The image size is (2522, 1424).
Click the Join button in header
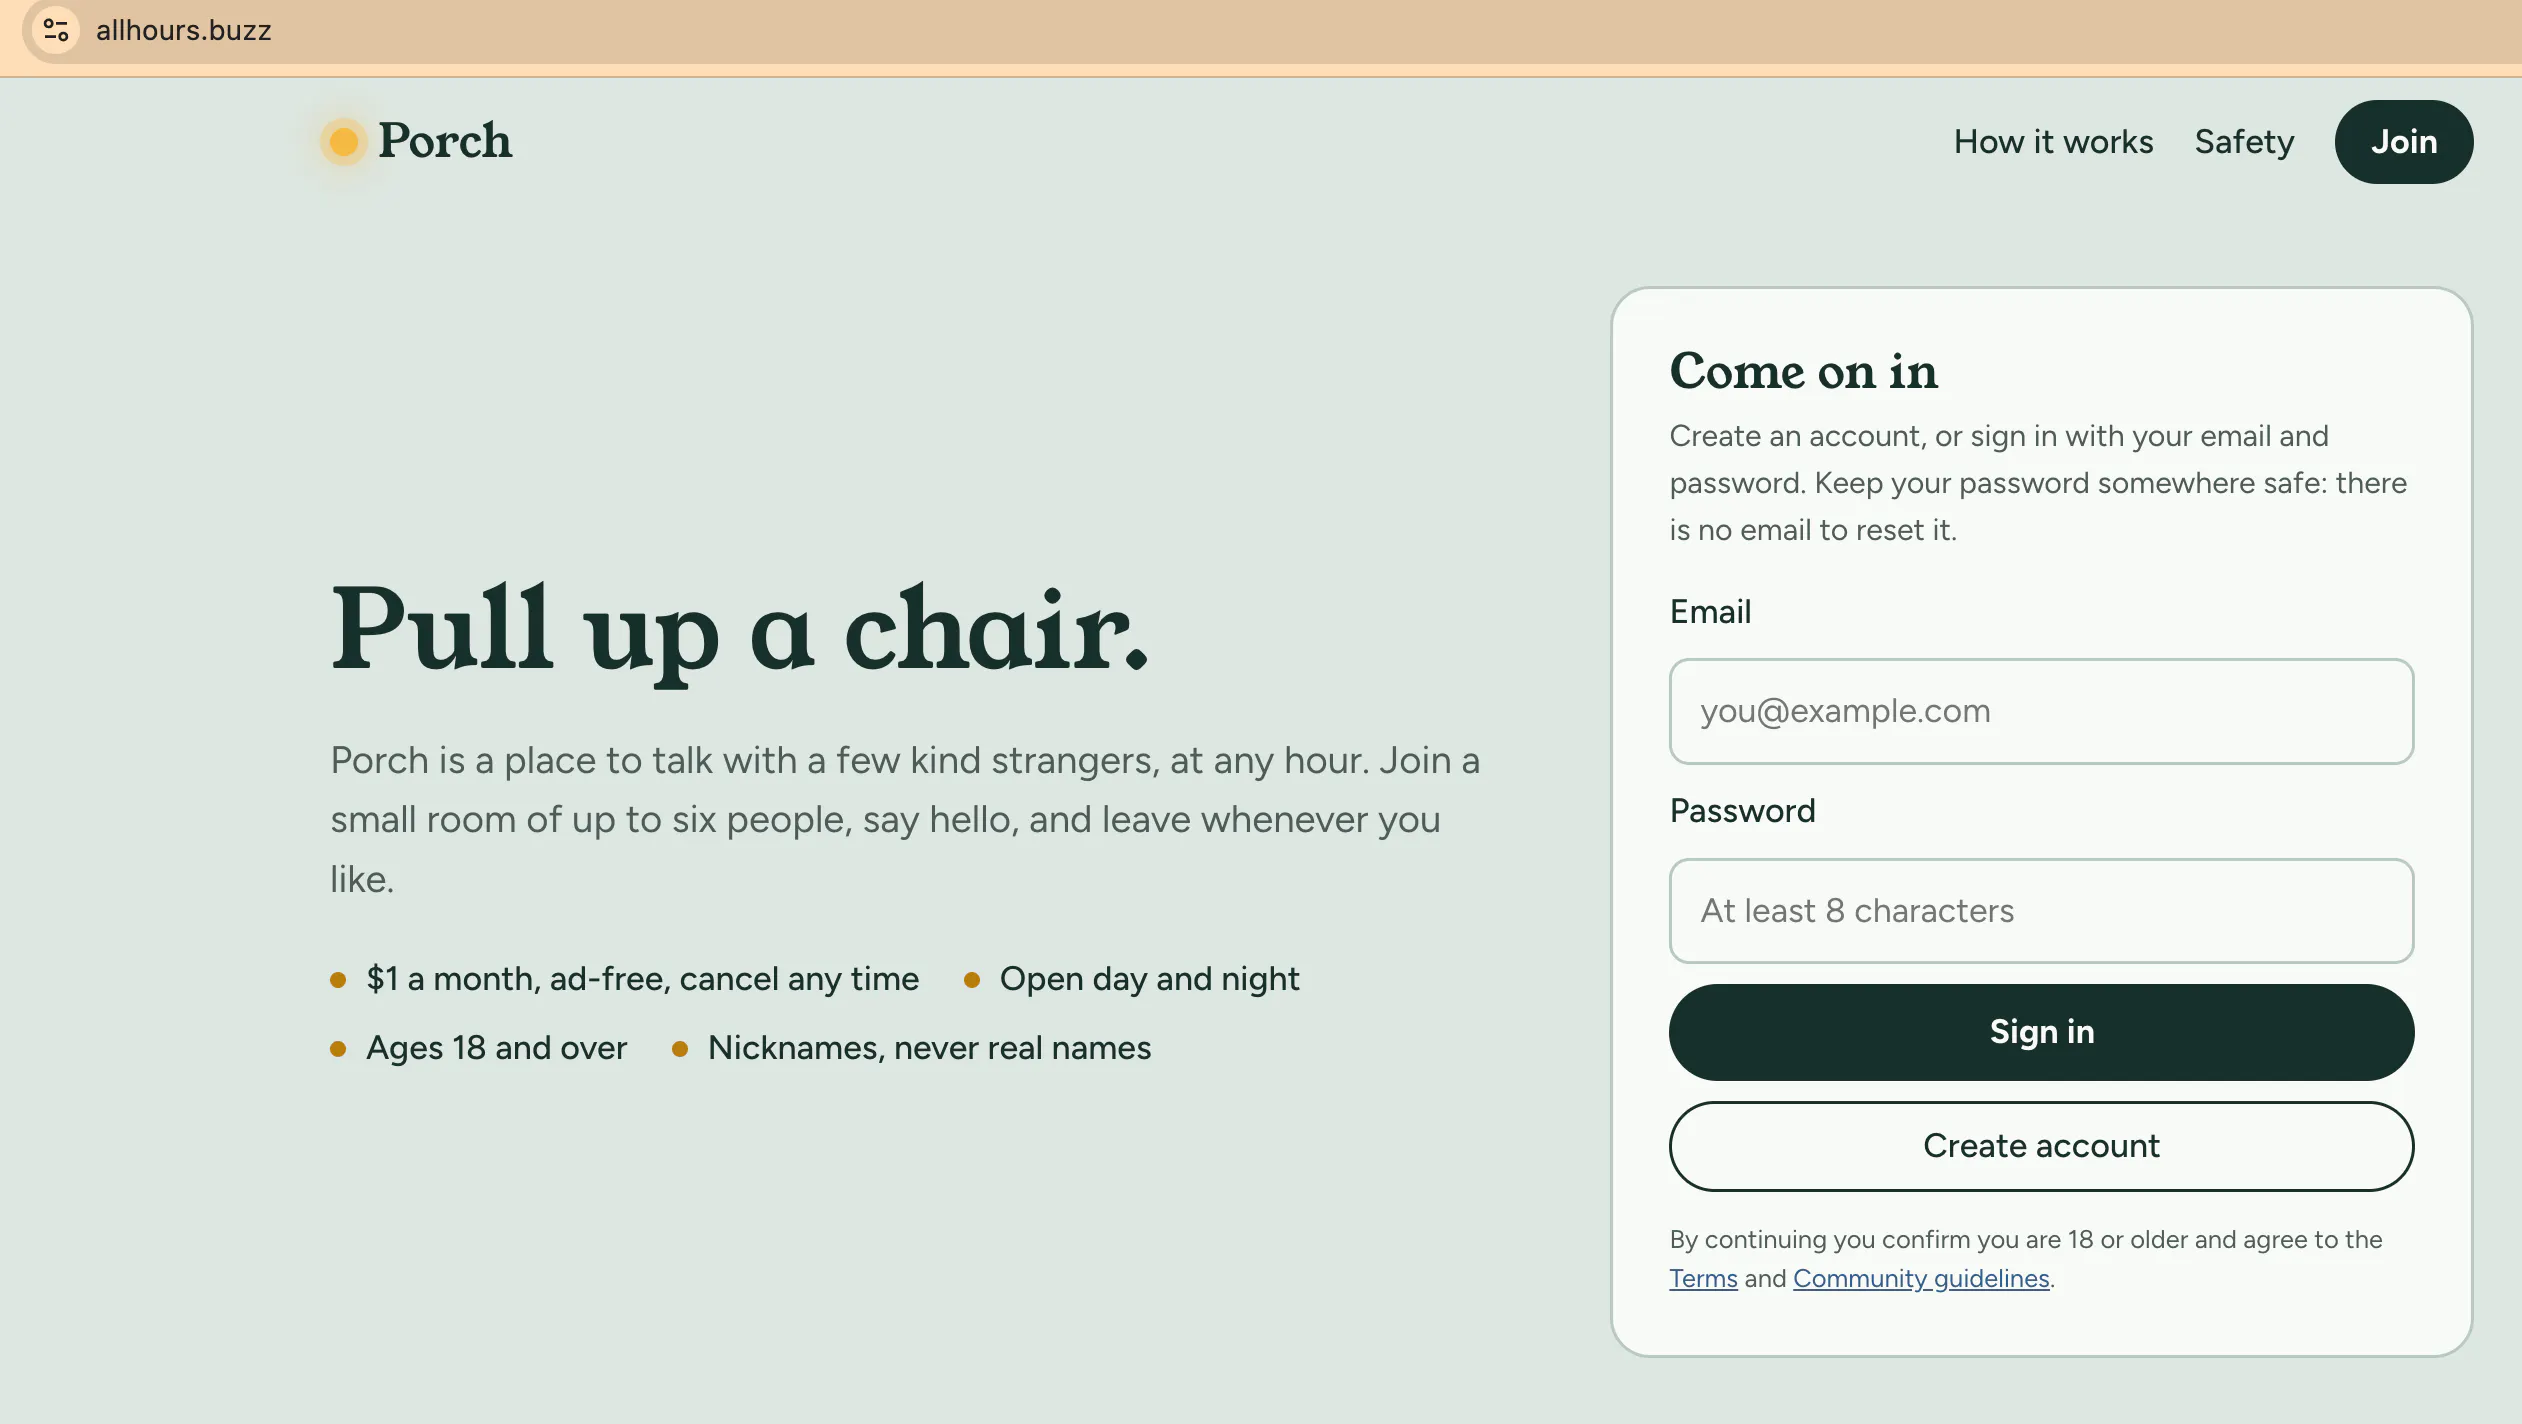[2403, 142]
